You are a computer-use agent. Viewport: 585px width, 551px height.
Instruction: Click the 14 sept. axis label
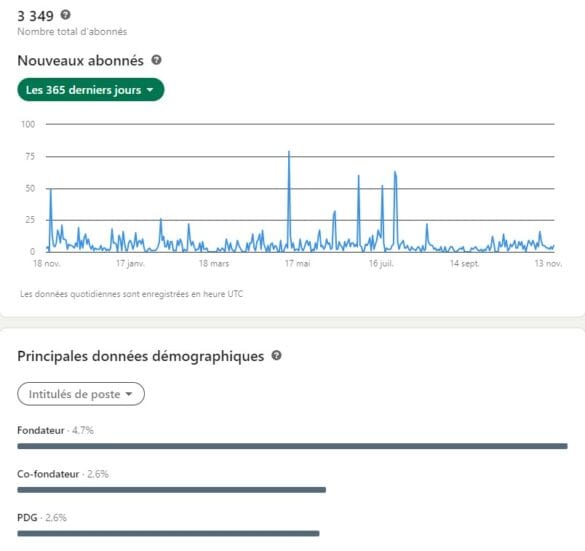click(464, 263)
